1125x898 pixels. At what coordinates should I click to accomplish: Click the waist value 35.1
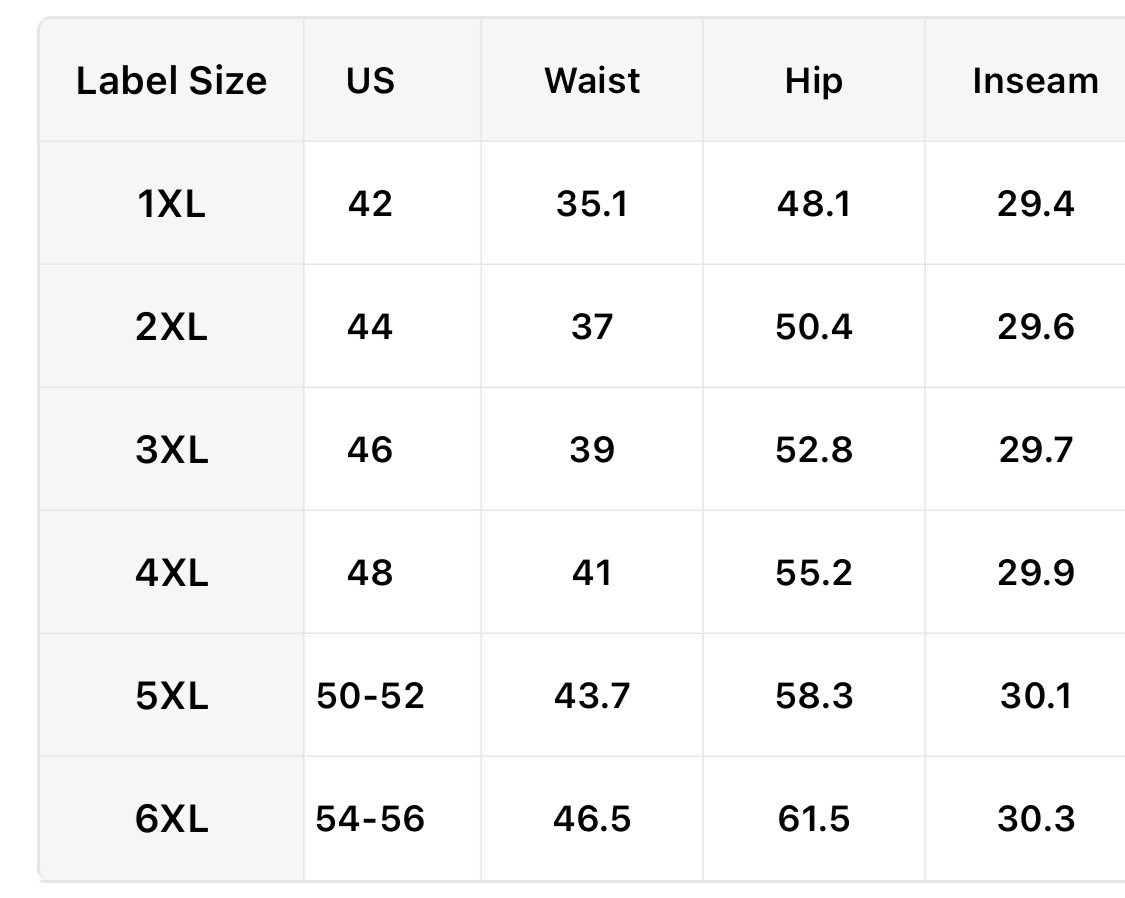(592, 204)
